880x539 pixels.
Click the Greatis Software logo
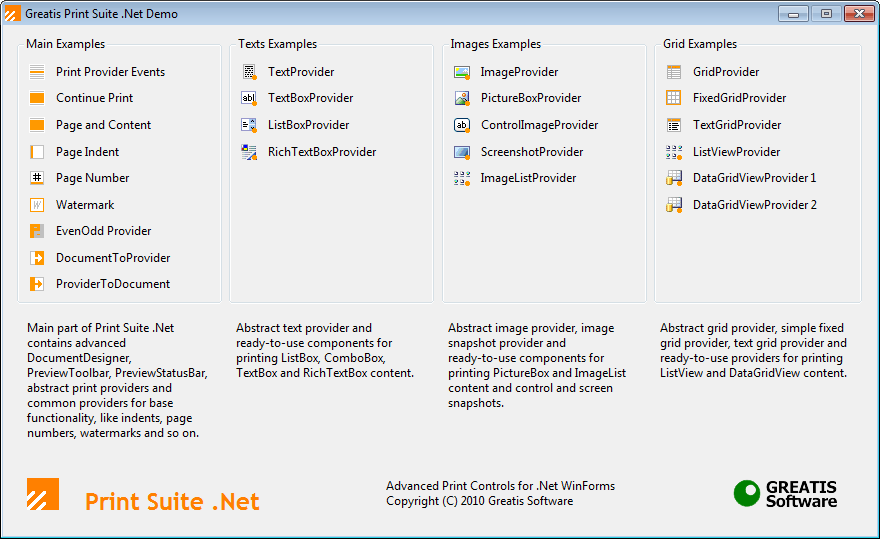point(786,494)
